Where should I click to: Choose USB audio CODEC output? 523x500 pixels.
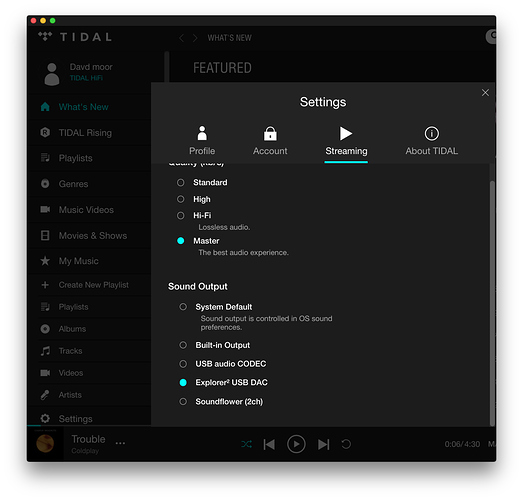coord(183,364)
